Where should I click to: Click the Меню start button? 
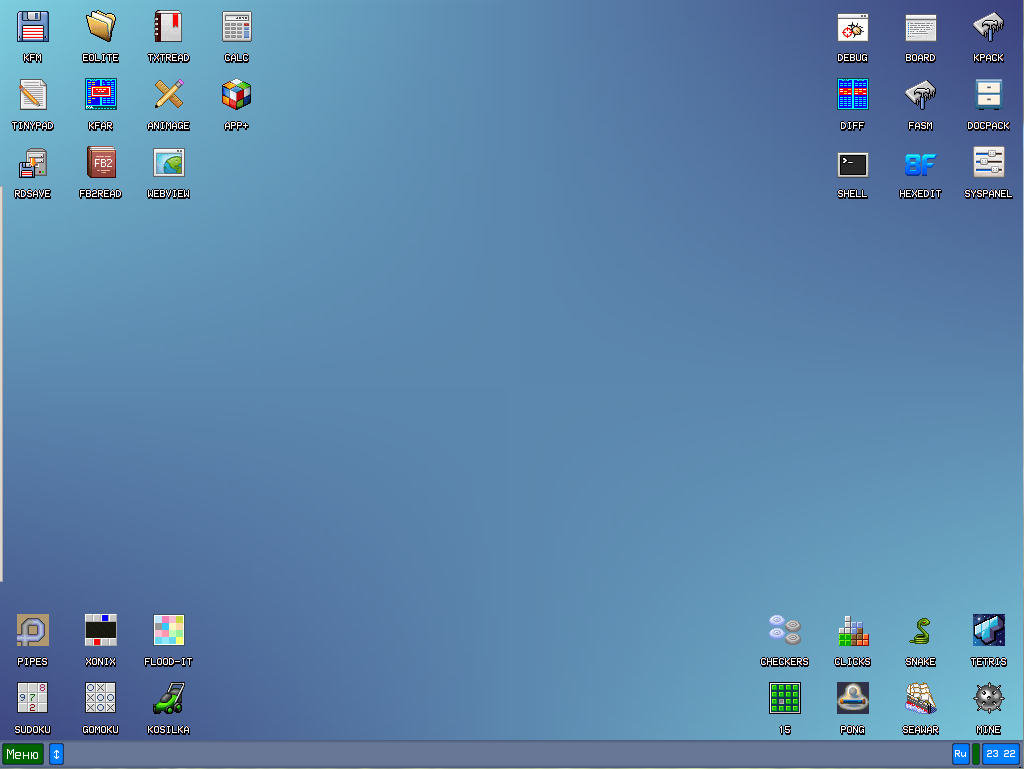click(23, 754)
